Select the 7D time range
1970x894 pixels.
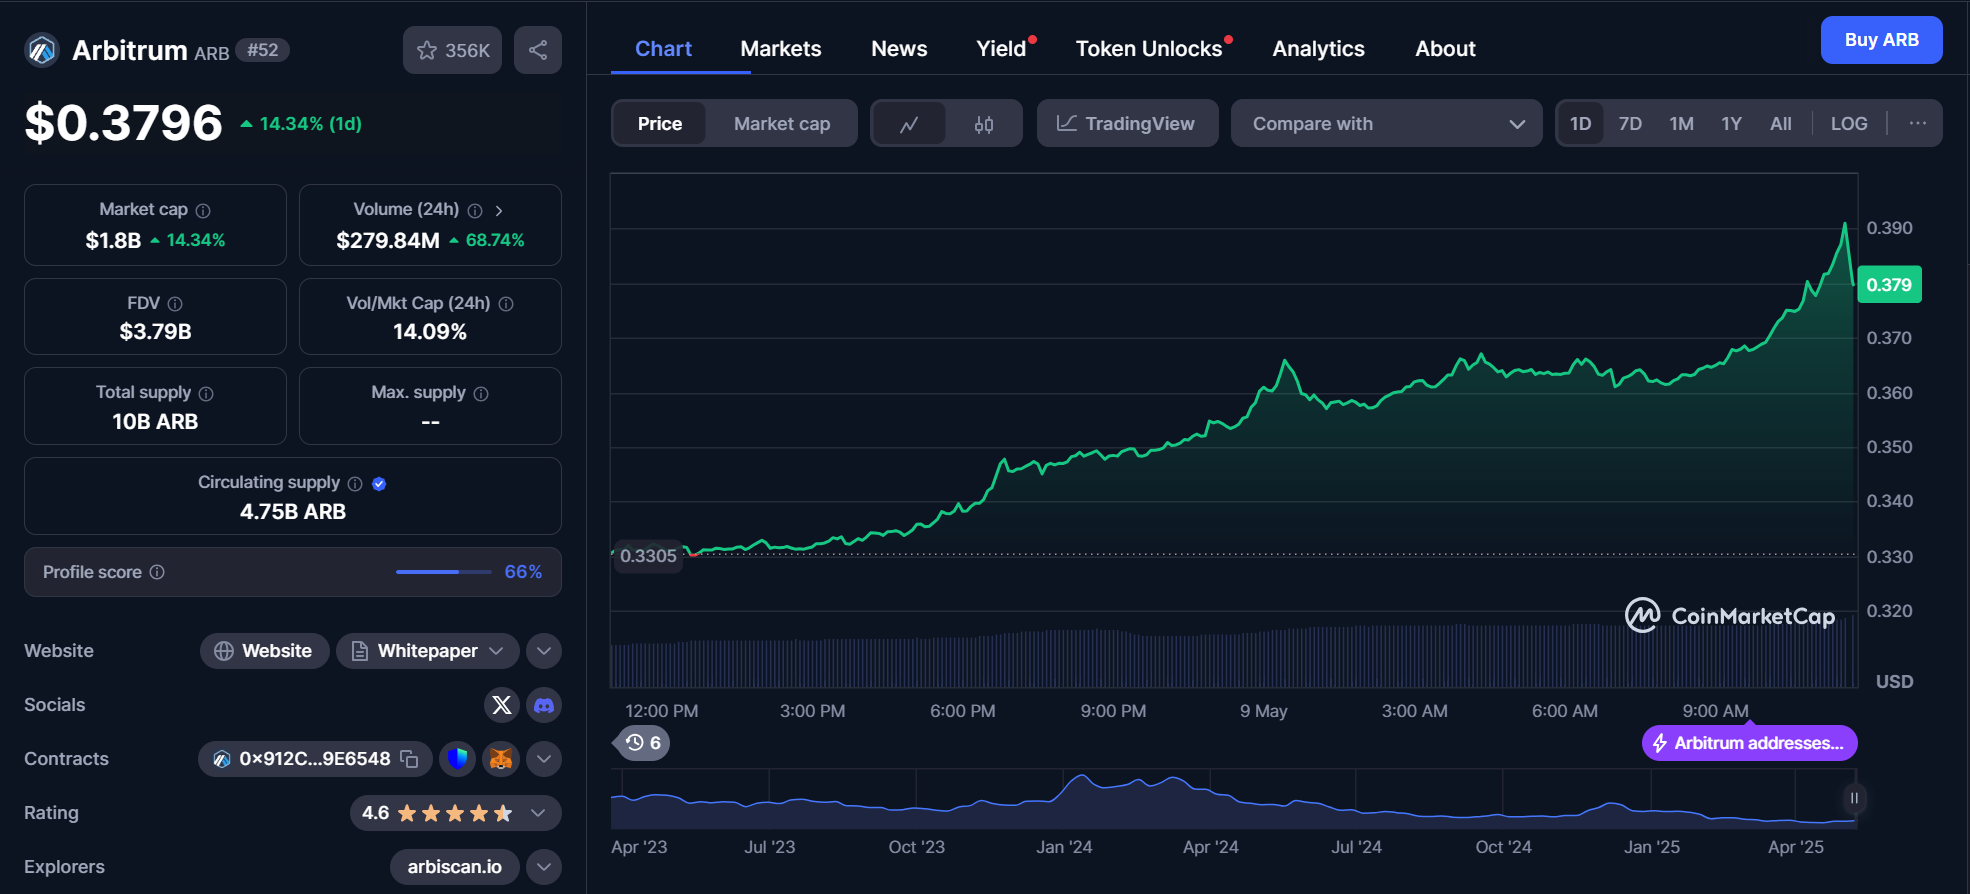(1630, 124)
